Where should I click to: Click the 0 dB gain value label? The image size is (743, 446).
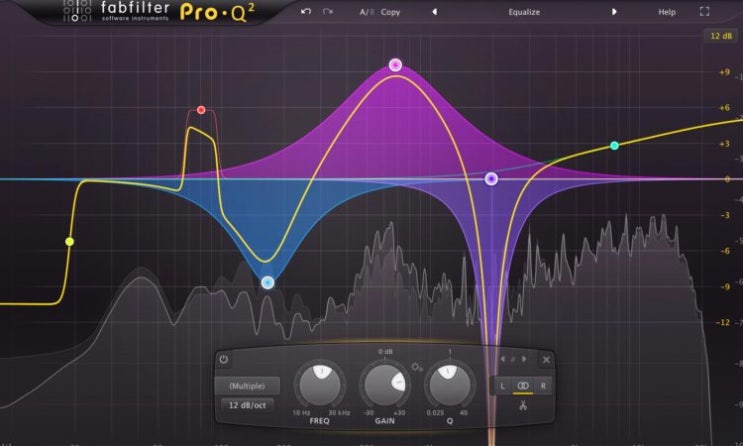pyautogui.click(x=385, y=352)
